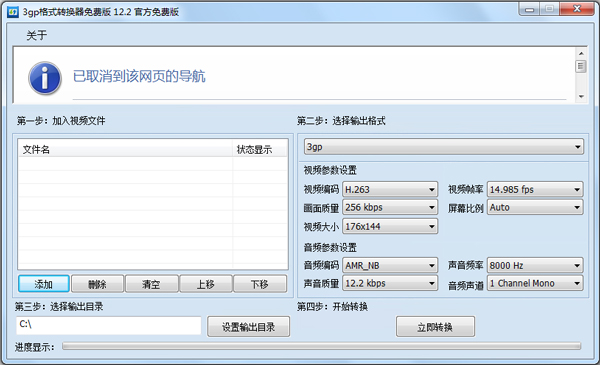Image resolution: width=600 pixels, height=365 pixels.
Task: Open 声音质量 12.2 kbps dropdown
Action: (390, 283)
